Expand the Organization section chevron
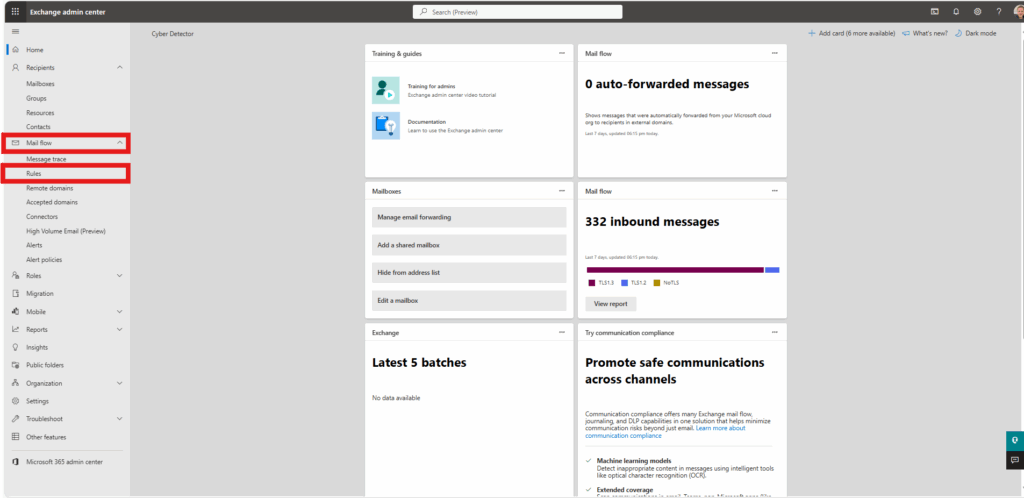 click(x=120, y=383)
